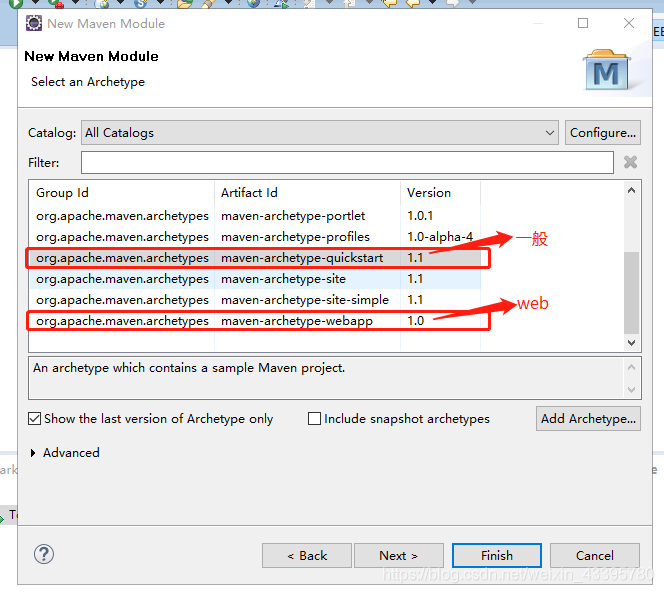664x593 pixels.
Task: Click version 1.0.1 of portlet archetype
Action: click(420, 216)
